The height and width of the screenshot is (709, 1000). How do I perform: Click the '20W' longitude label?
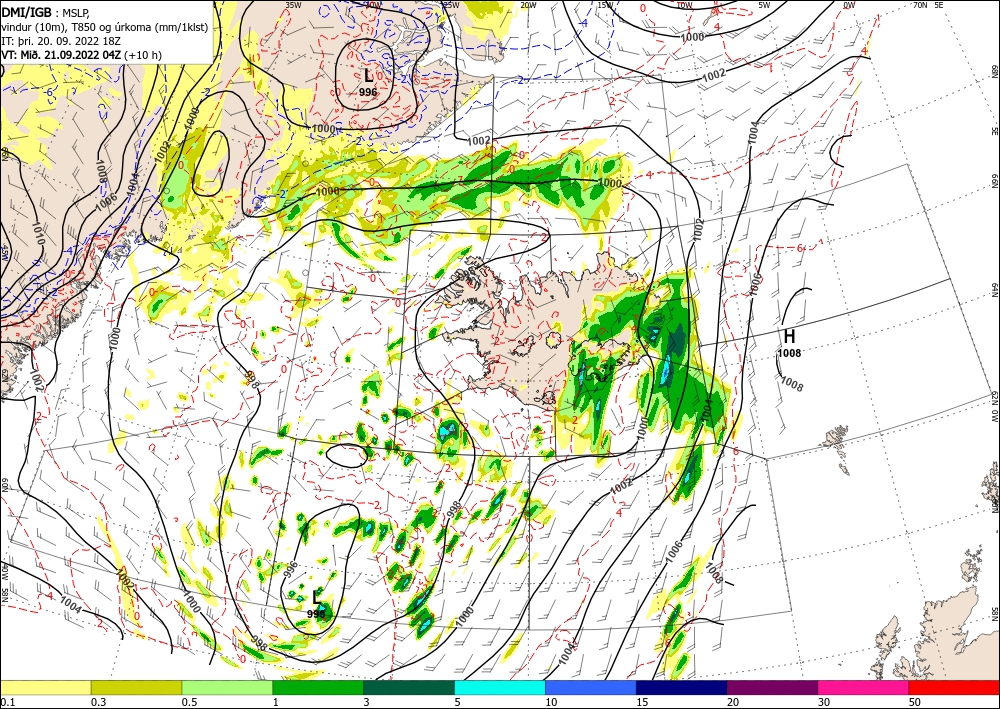point(527,5)
